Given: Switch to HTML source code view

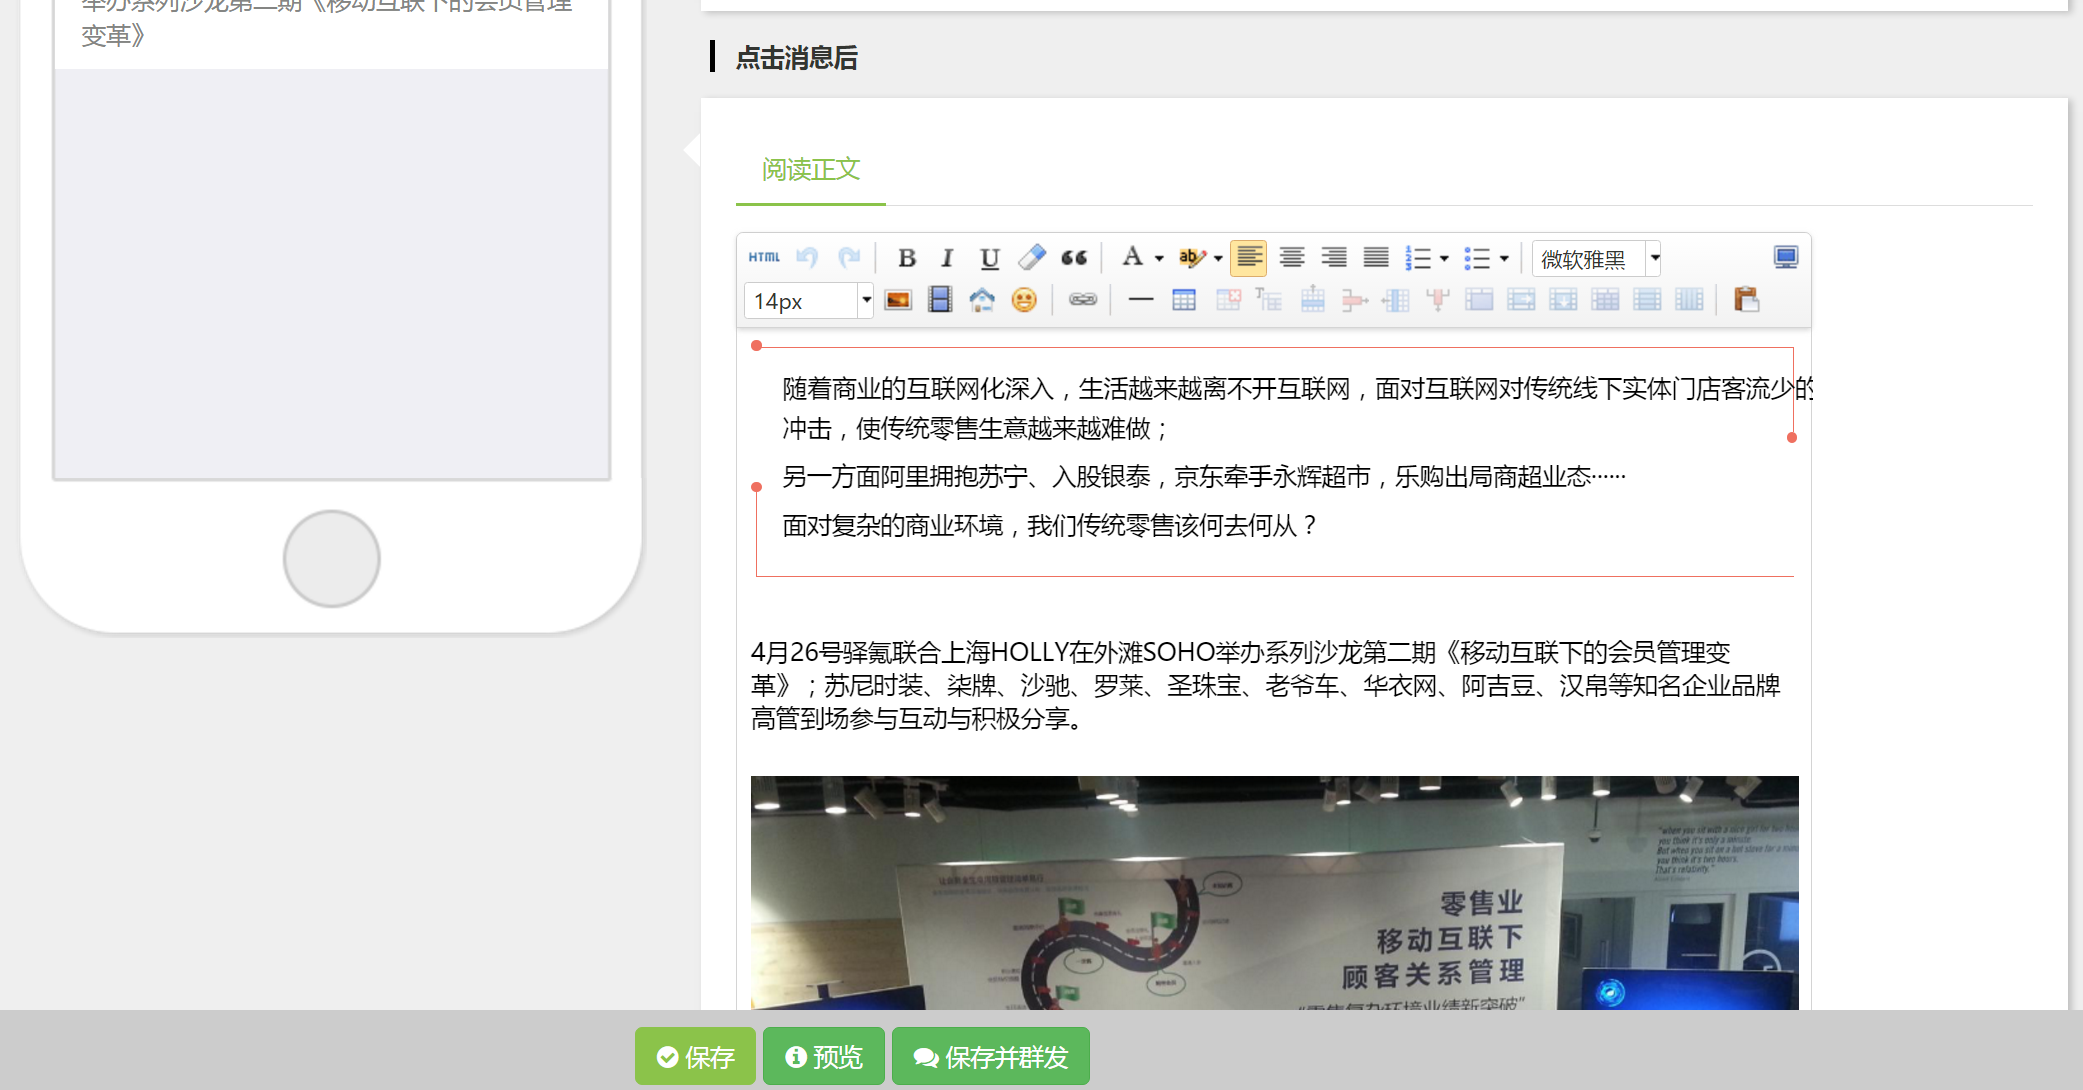Looking at the screenshot, I should click(x=764, y=258).
